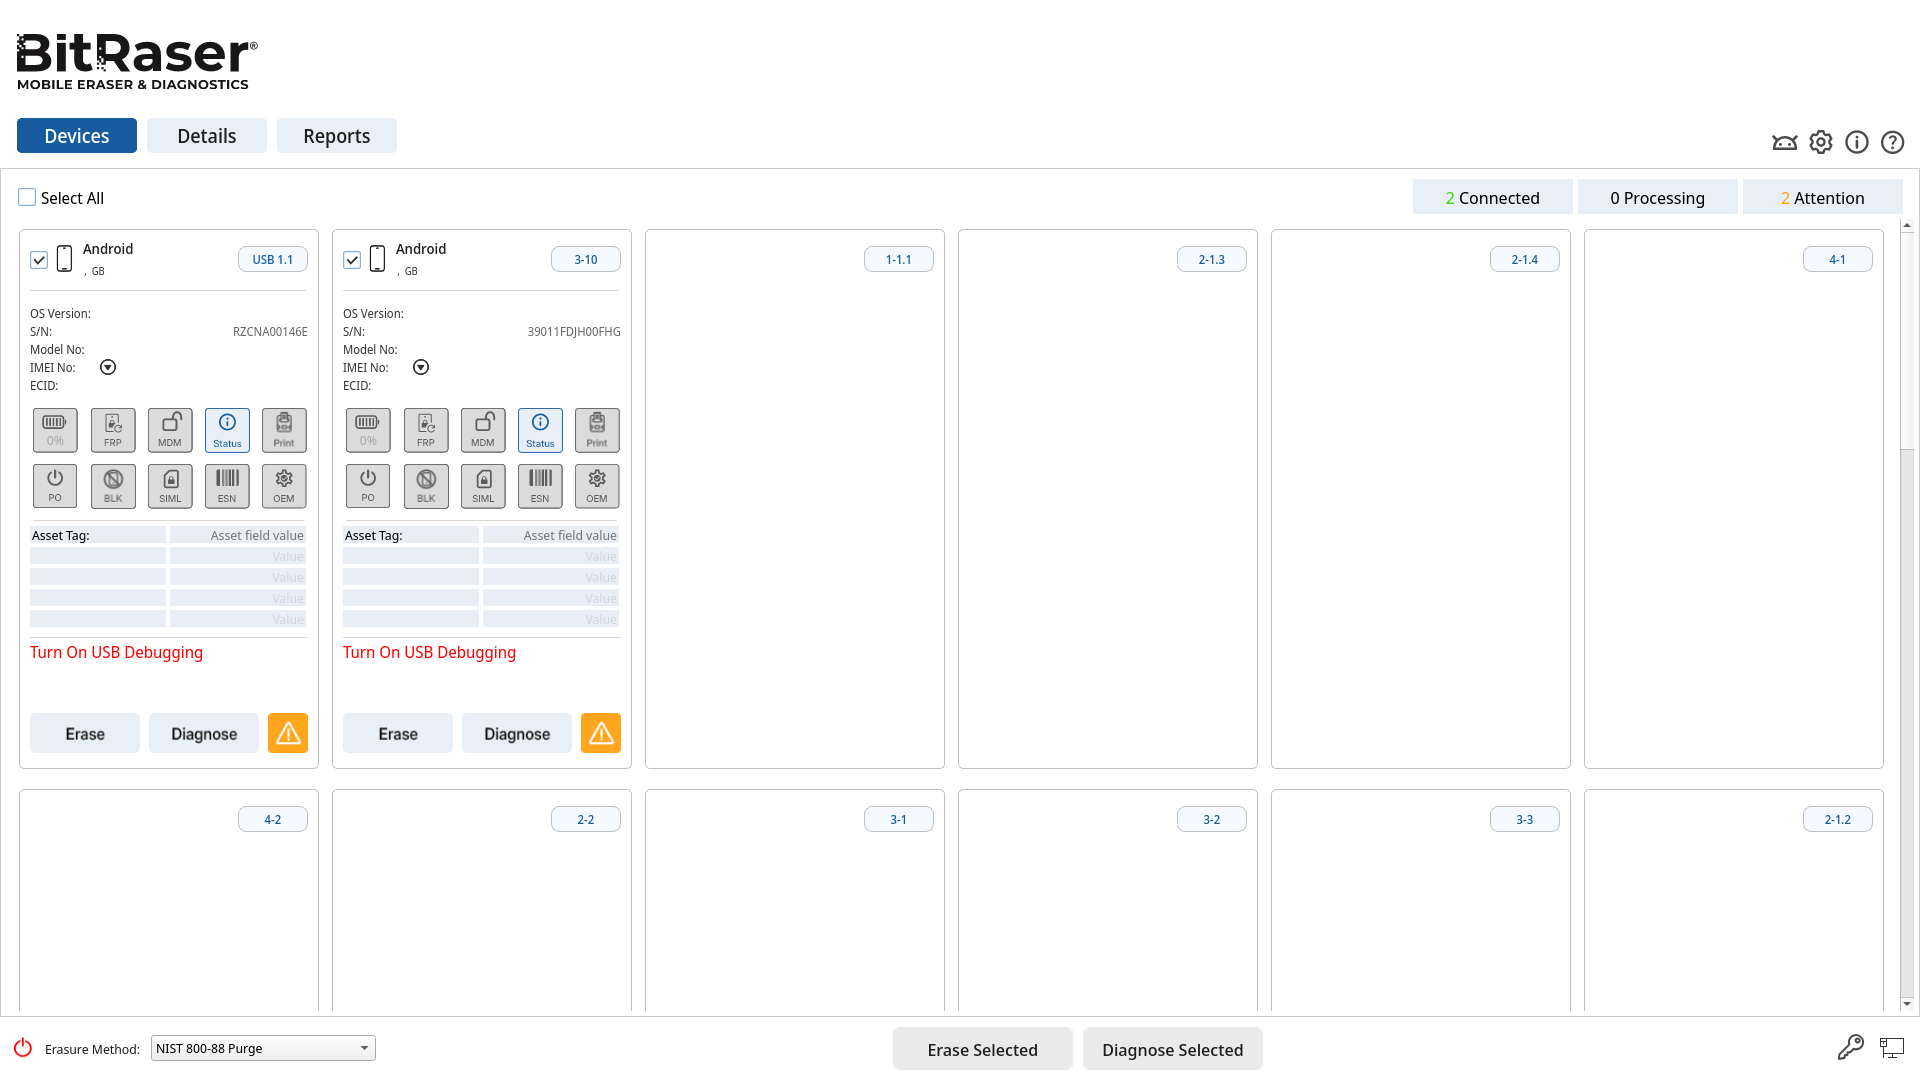This screenshot has width=1920, height=1080.
Task: Uncheck the 3-10 device checkbox
Action: coord(352,260)
